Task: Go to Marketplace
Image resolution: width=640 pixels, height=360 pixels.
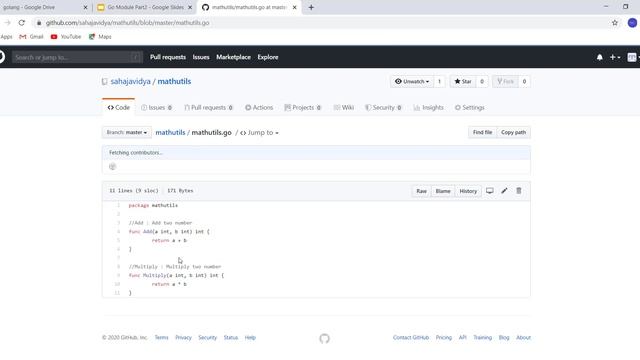Action: (233, 57)
